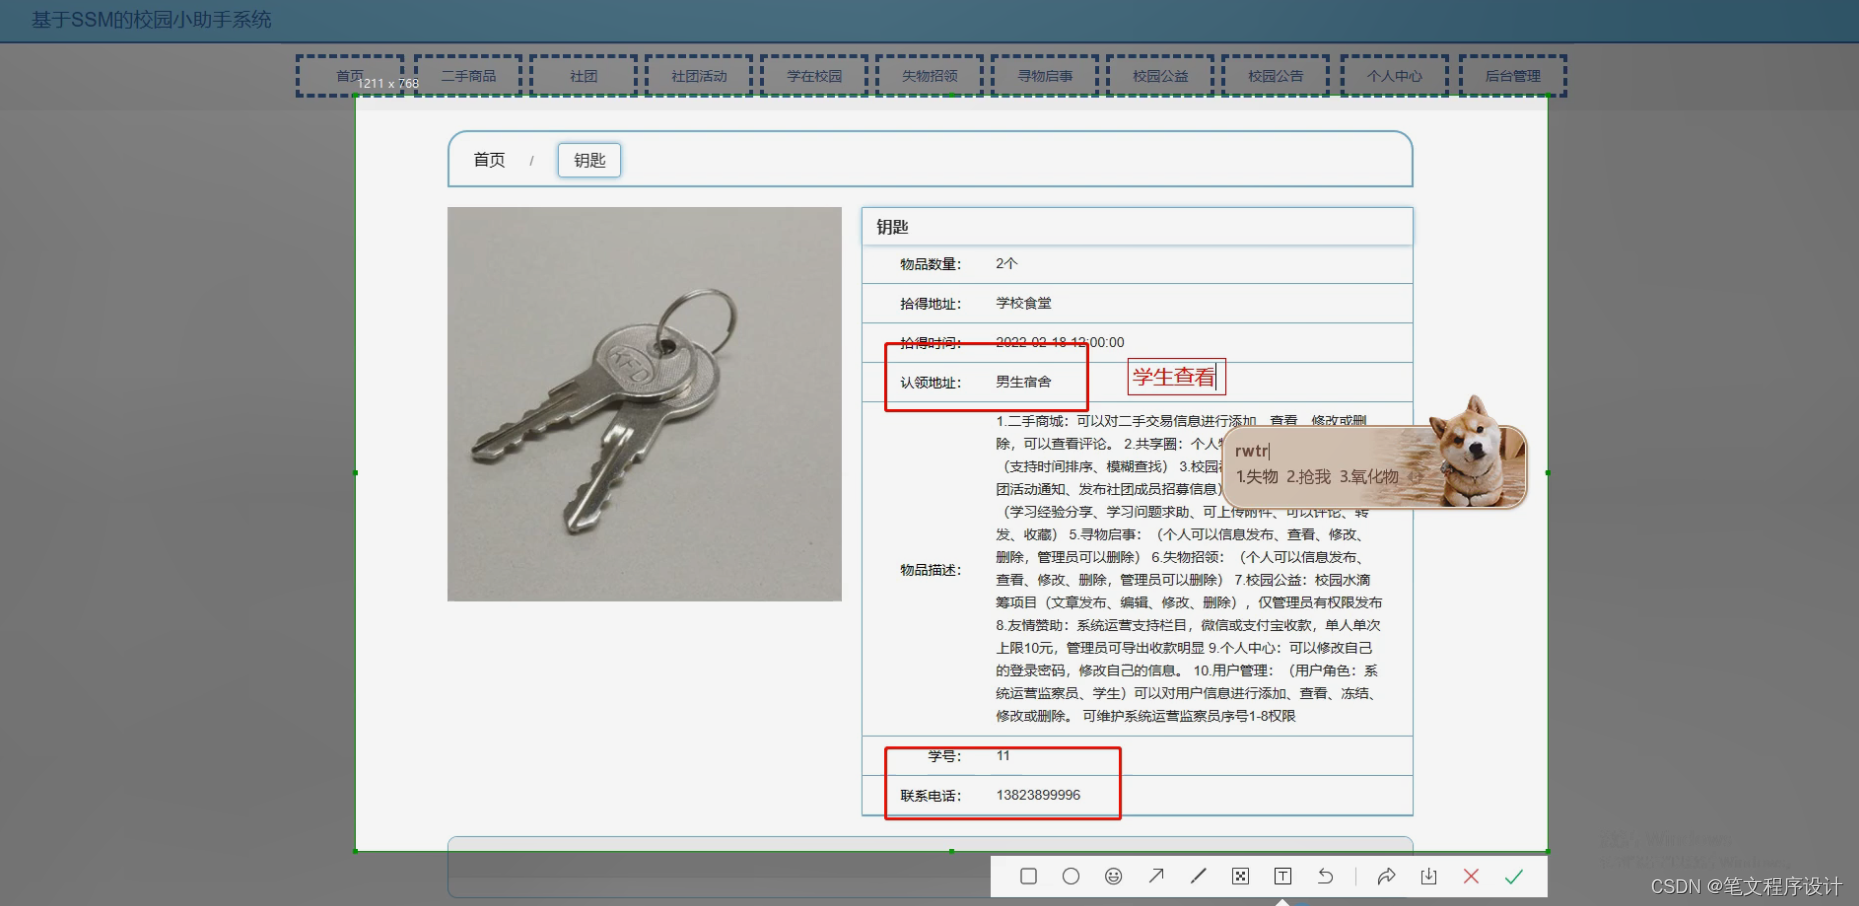Open the 校园公告 navigation item
The image size is (1859, 906).
point(1275,75)
